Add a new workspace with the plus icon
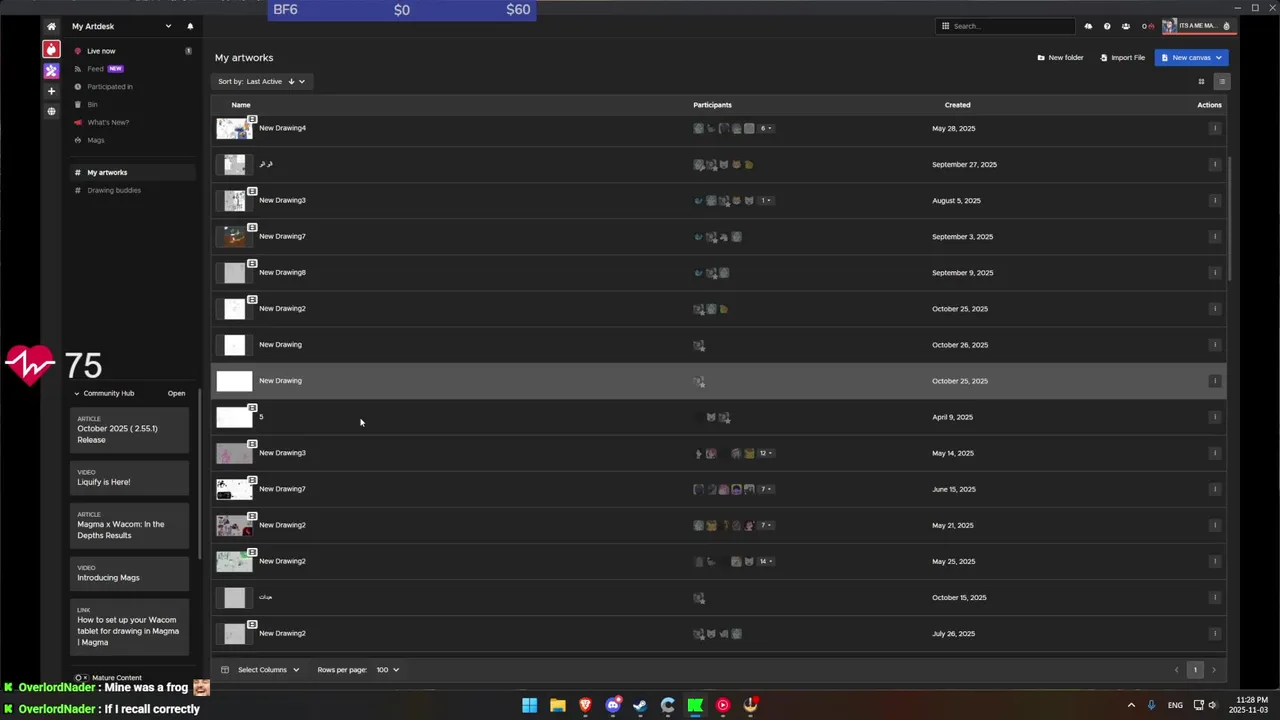This screenshot has height=720, width=1280. point(51,91)
